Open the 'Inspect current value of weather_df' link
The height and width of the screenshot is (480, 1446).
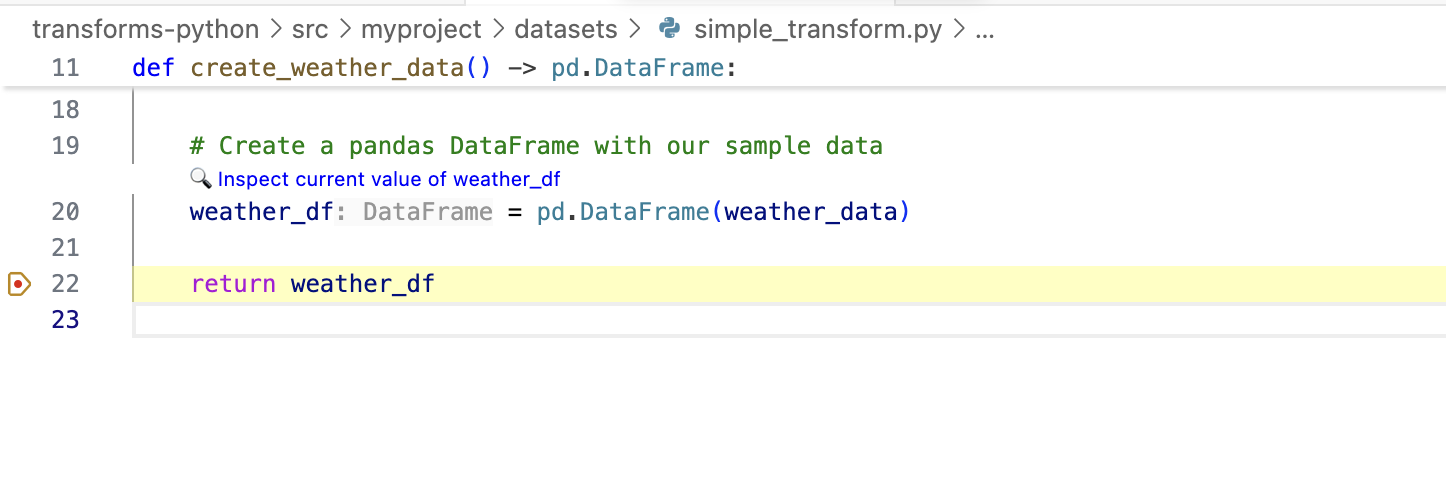click(389, 180)
